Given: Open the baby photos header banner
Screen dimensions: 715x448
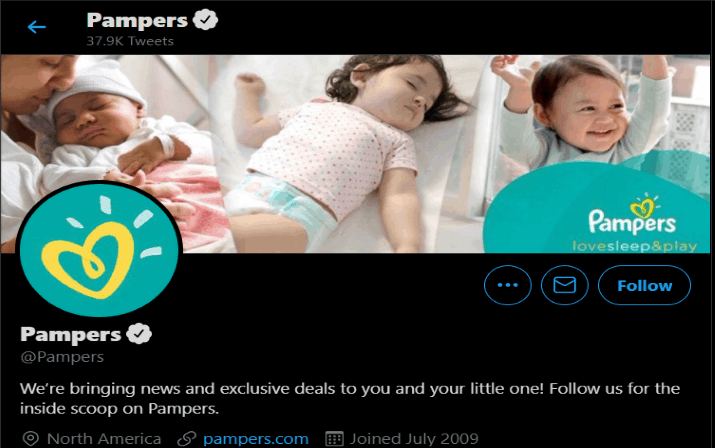Looking at the screenshot, I should (356, 154).
